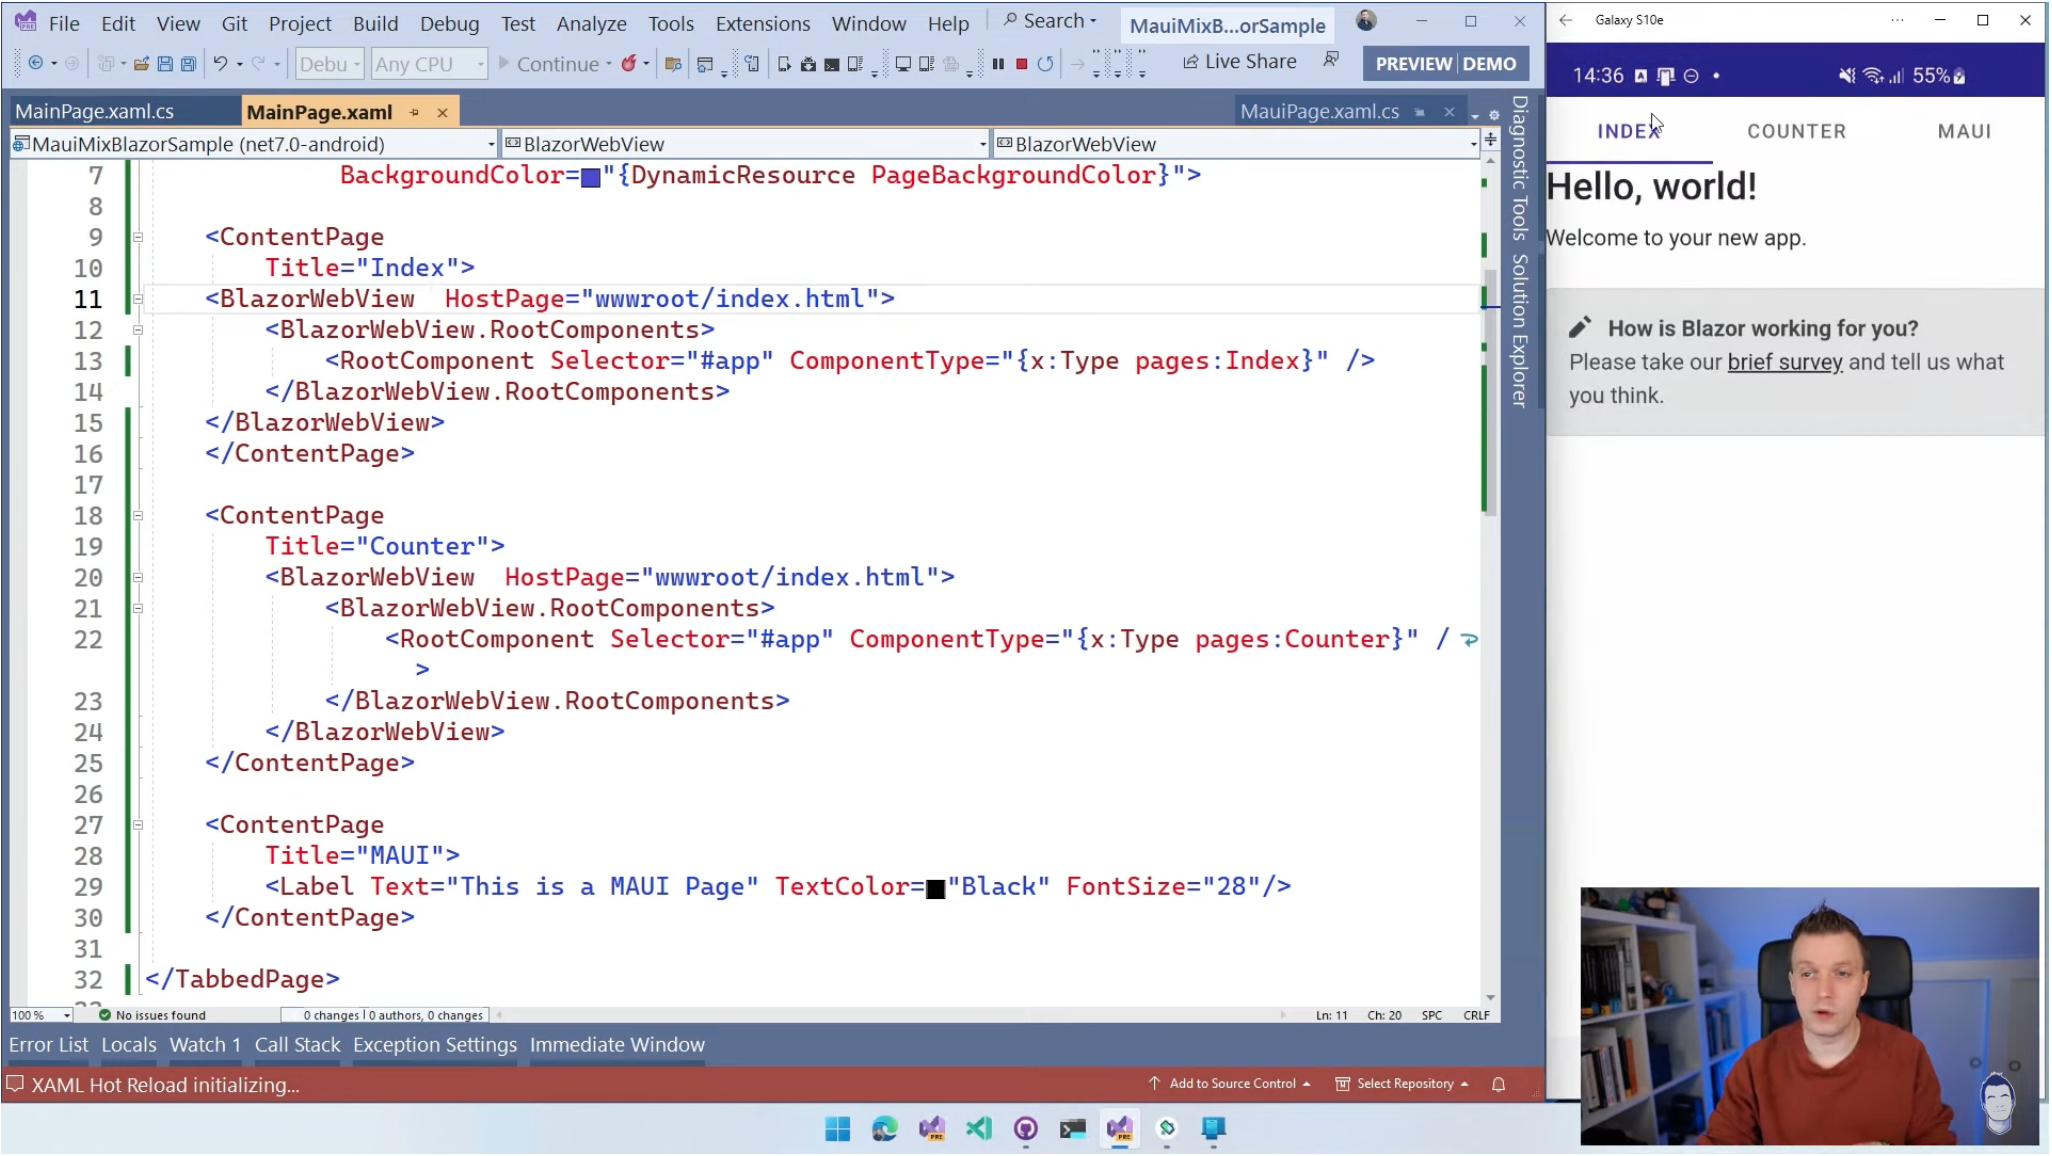Open GitHub Desktop from the taskbar

click(x=1026, y=1129)
